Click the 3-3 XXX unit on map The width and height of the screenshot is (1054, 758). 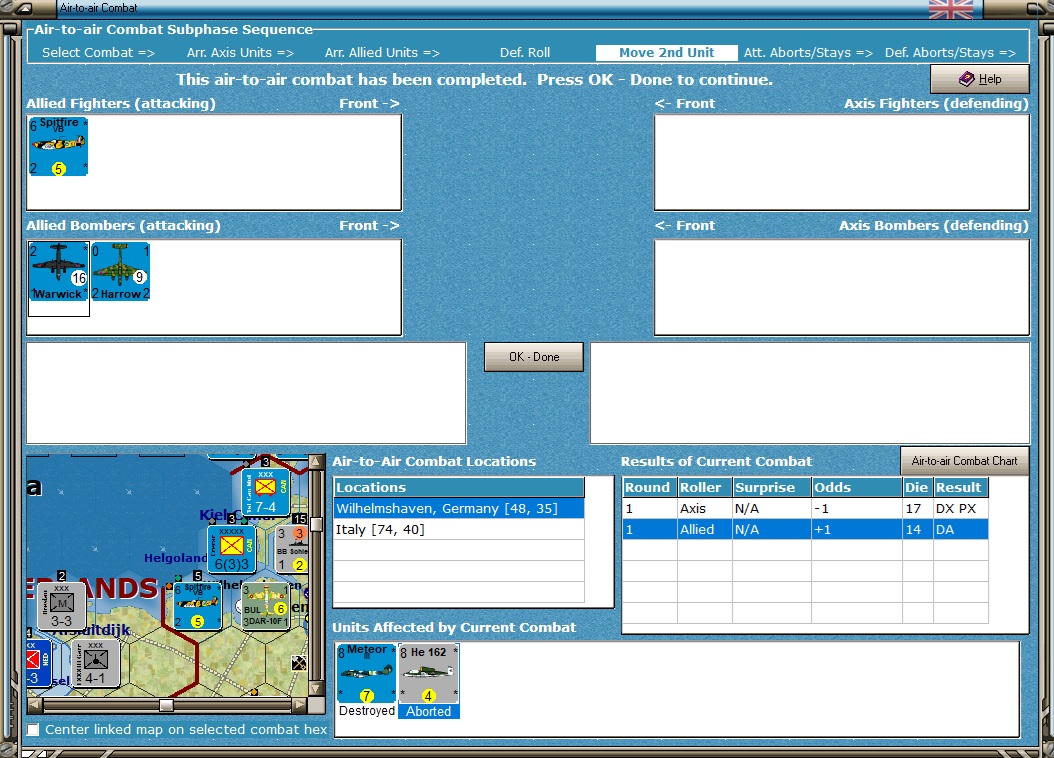62,606
